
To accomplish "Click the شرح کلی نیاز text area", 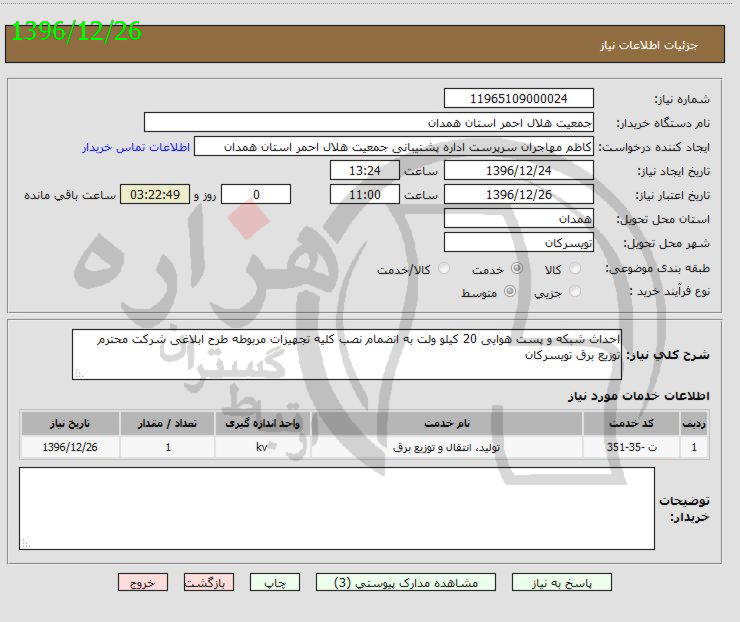I will coord(346,354).
